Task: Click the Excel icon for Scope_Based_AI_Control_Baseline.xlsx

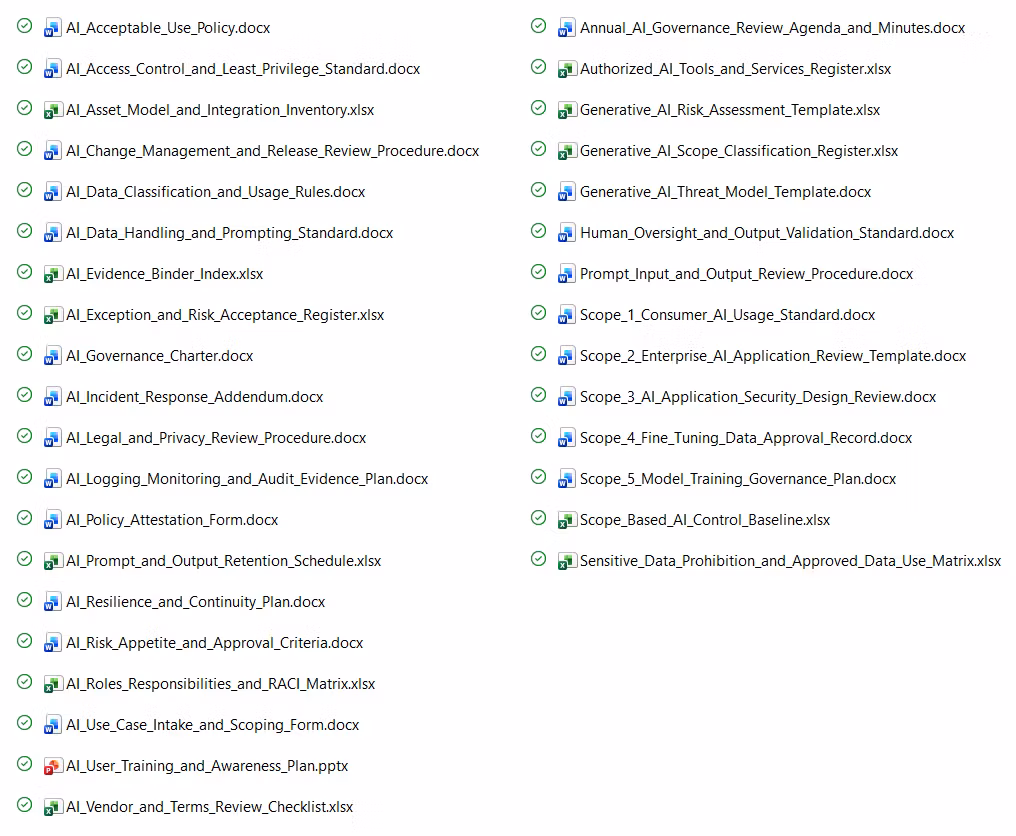Action: coord(566,520)
